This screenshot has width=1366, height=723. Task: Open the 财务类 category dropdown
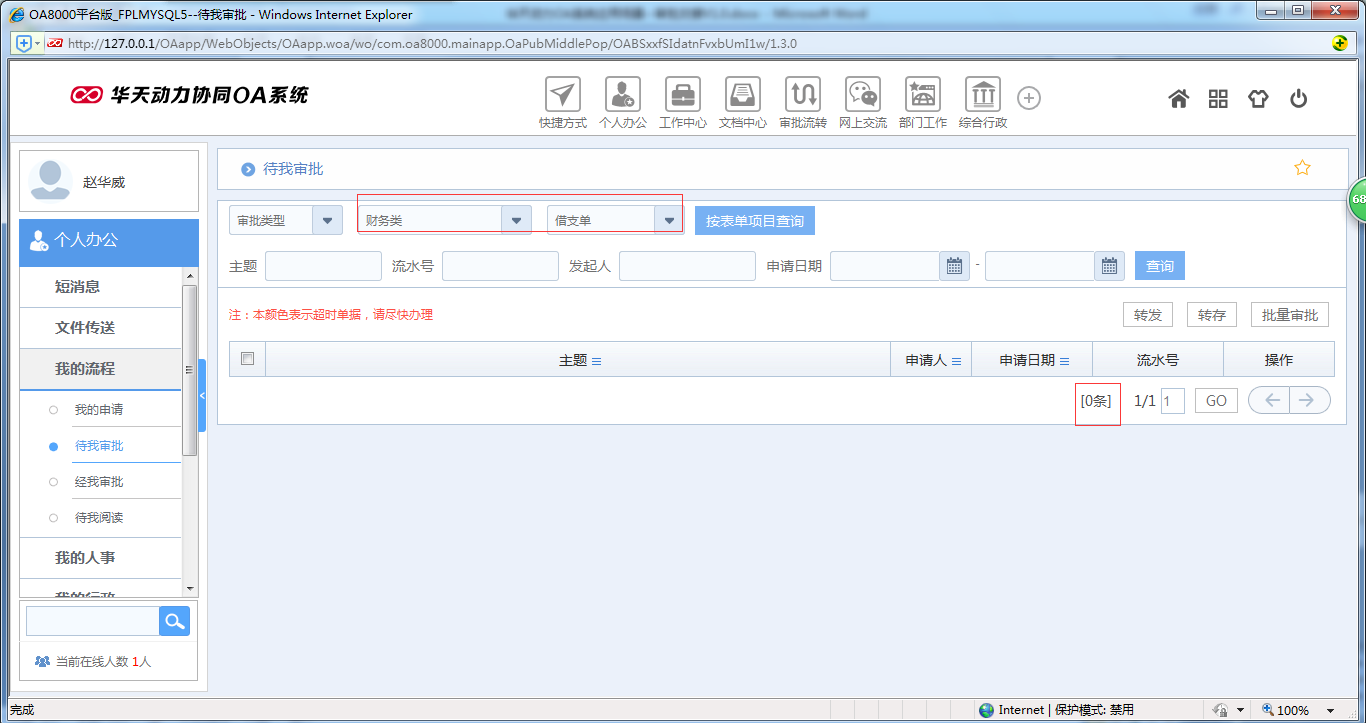coord(517,220)
